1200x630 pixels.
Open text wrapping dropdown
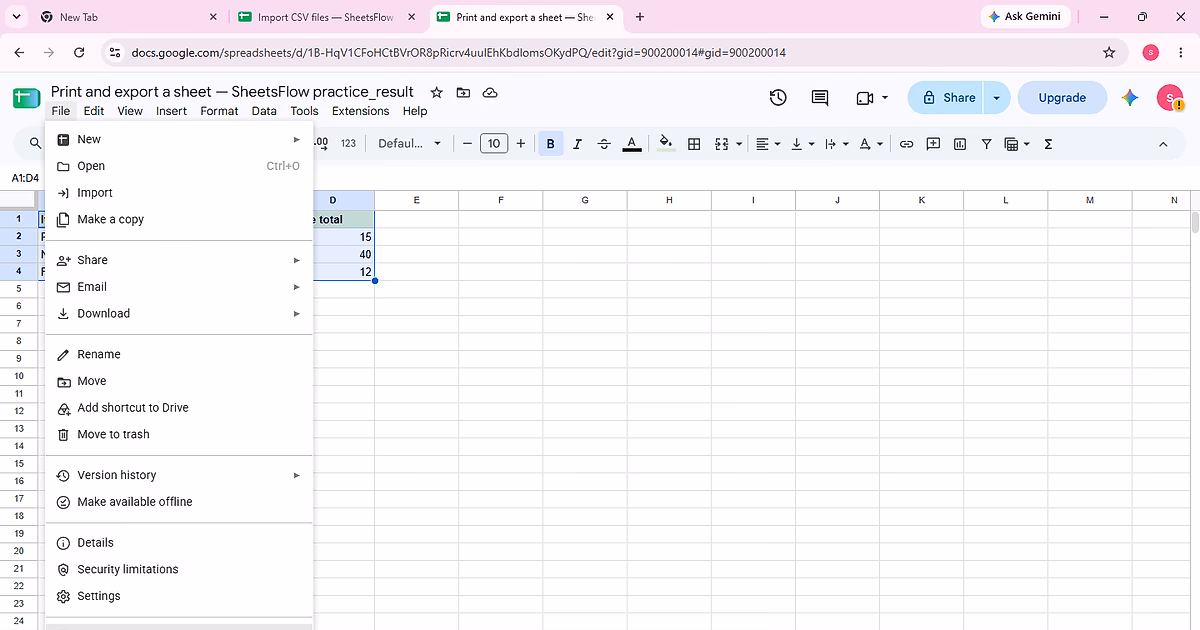coord(835,144)
